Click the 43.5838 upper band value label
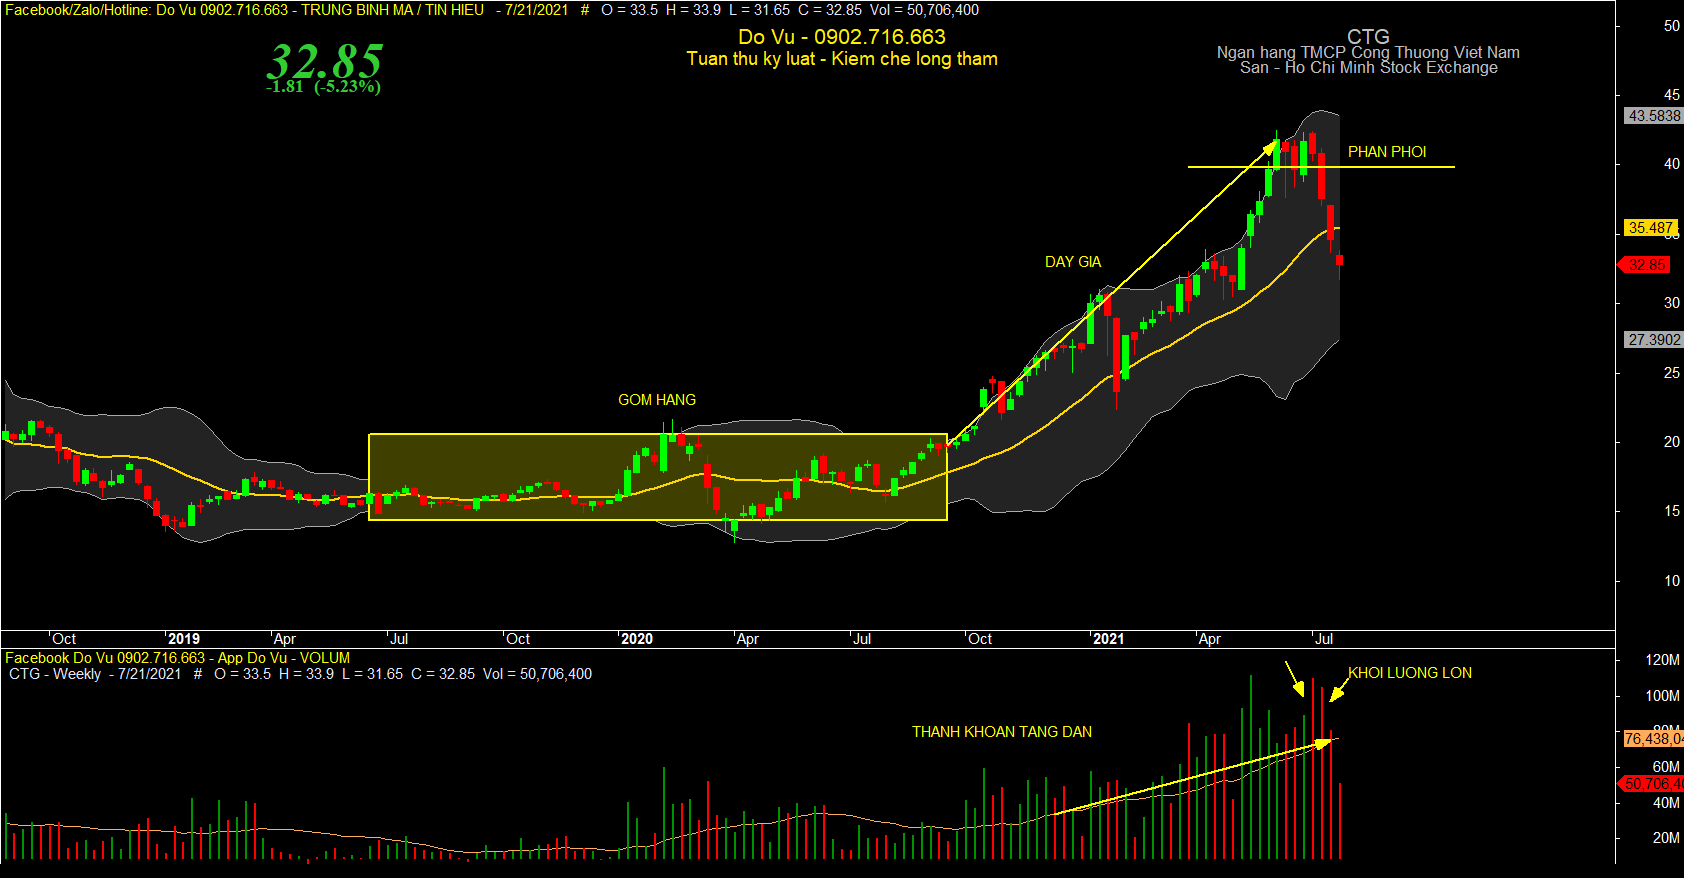 [x=1654, y=116]
